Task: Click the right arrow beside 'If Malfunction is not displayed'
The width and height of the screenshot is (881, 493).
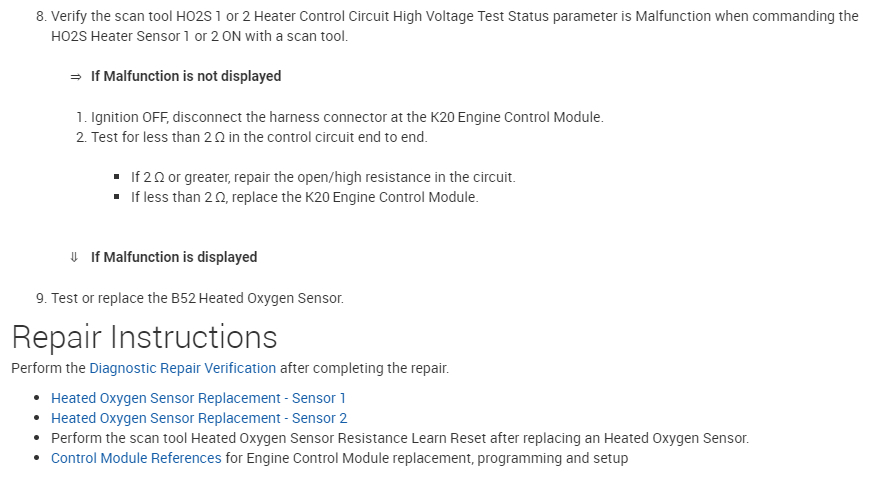Action: coord(75,77)
